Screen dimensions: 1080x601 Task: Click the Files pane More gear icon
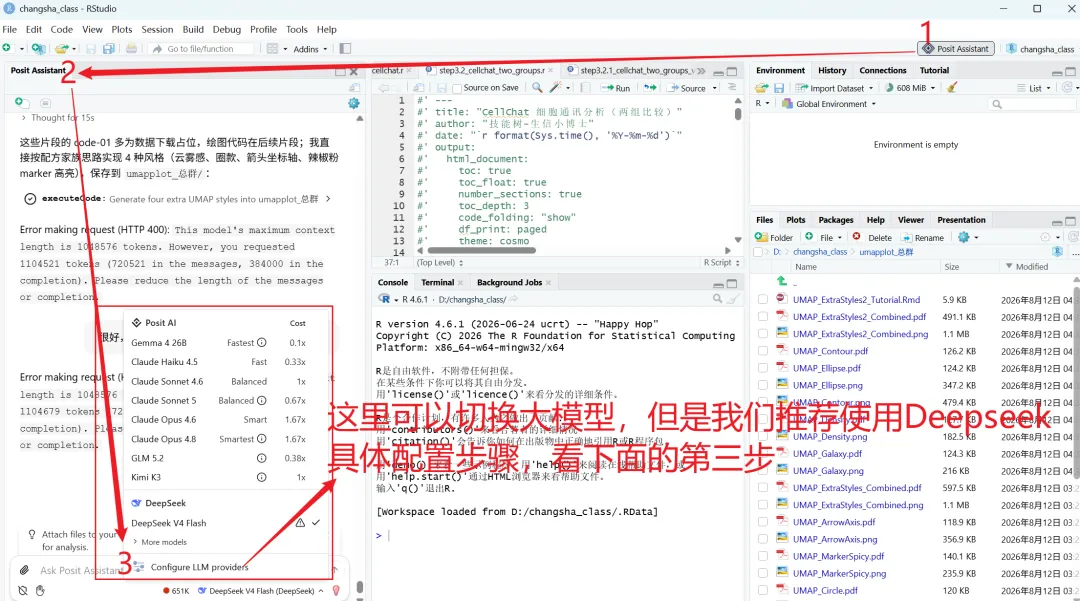click(964, 237)
